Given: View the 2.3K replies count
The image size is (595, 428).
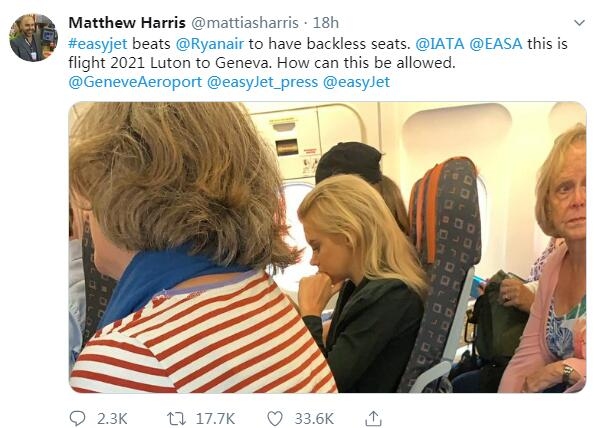Looking at the screenshot, I should (x=112, y=419).
